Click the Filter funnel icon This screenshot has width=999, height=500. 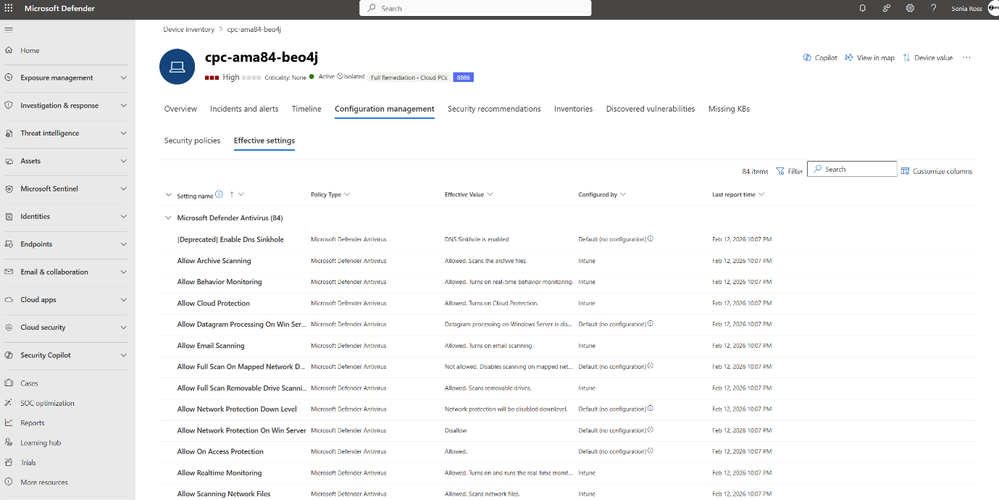(x=780, y=171)
